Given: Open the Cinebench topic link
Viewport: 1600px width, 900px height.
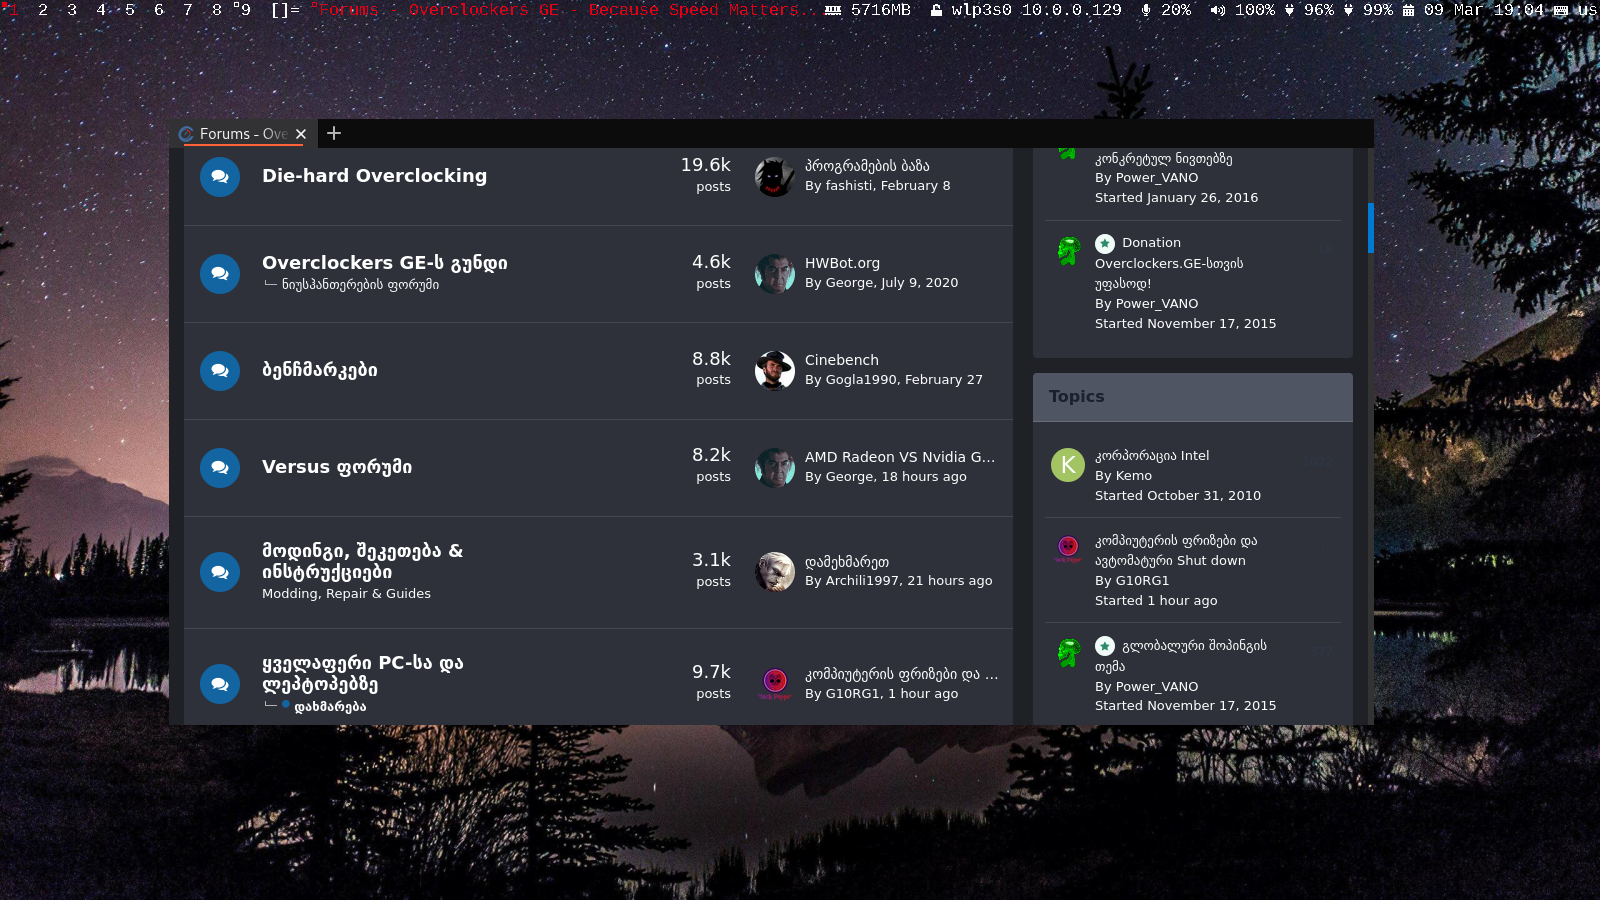Looking at the screenshot, I should (x=842, y=360).
